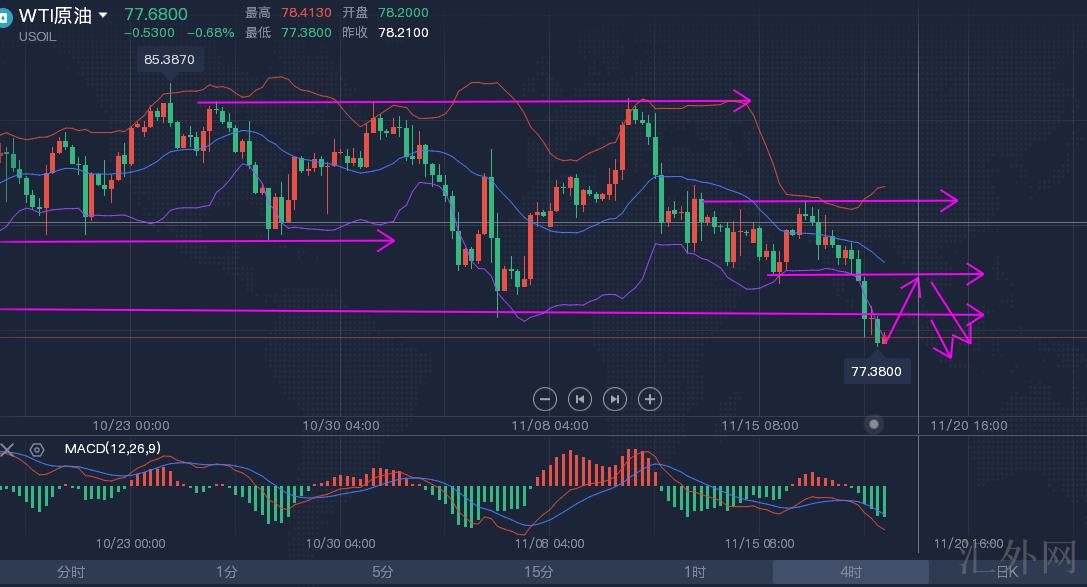Click the WTI crude oil symbol icon
Image resolution: width=1087 pixels, height=587 pixels.
pyautogui.click(x=5, y=17)
